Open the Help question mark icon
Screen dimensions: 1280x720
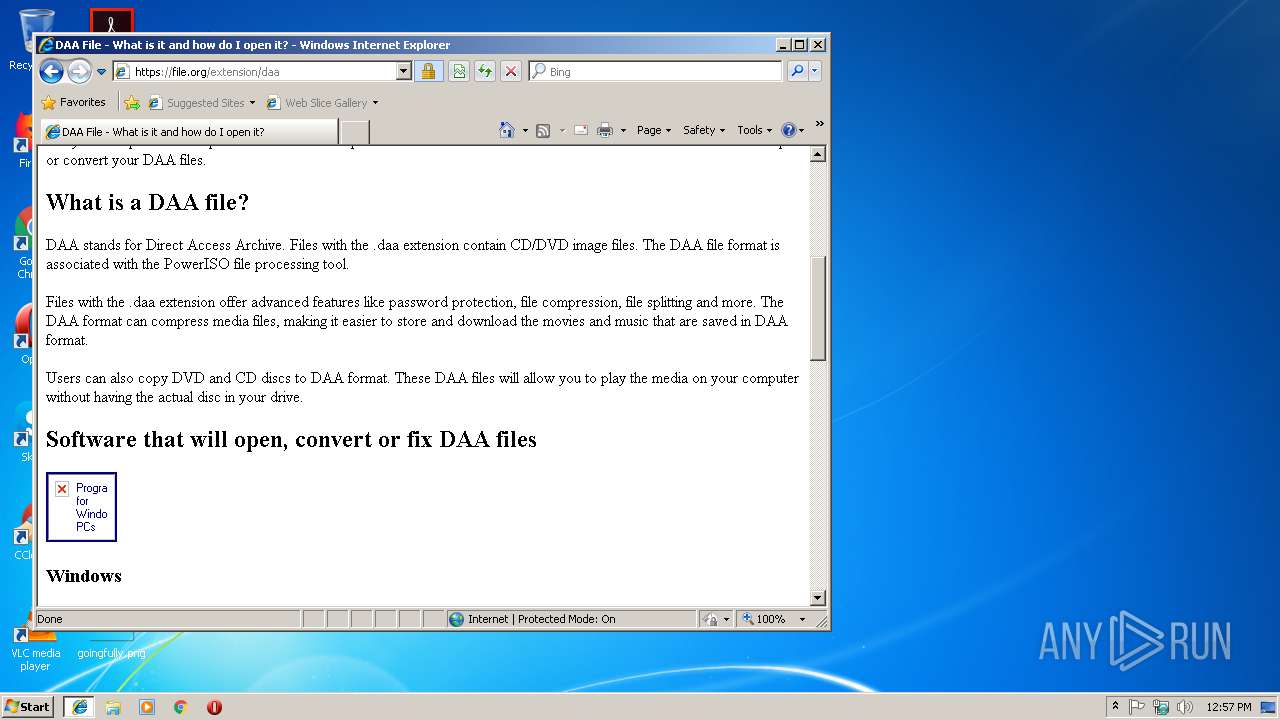789,130
